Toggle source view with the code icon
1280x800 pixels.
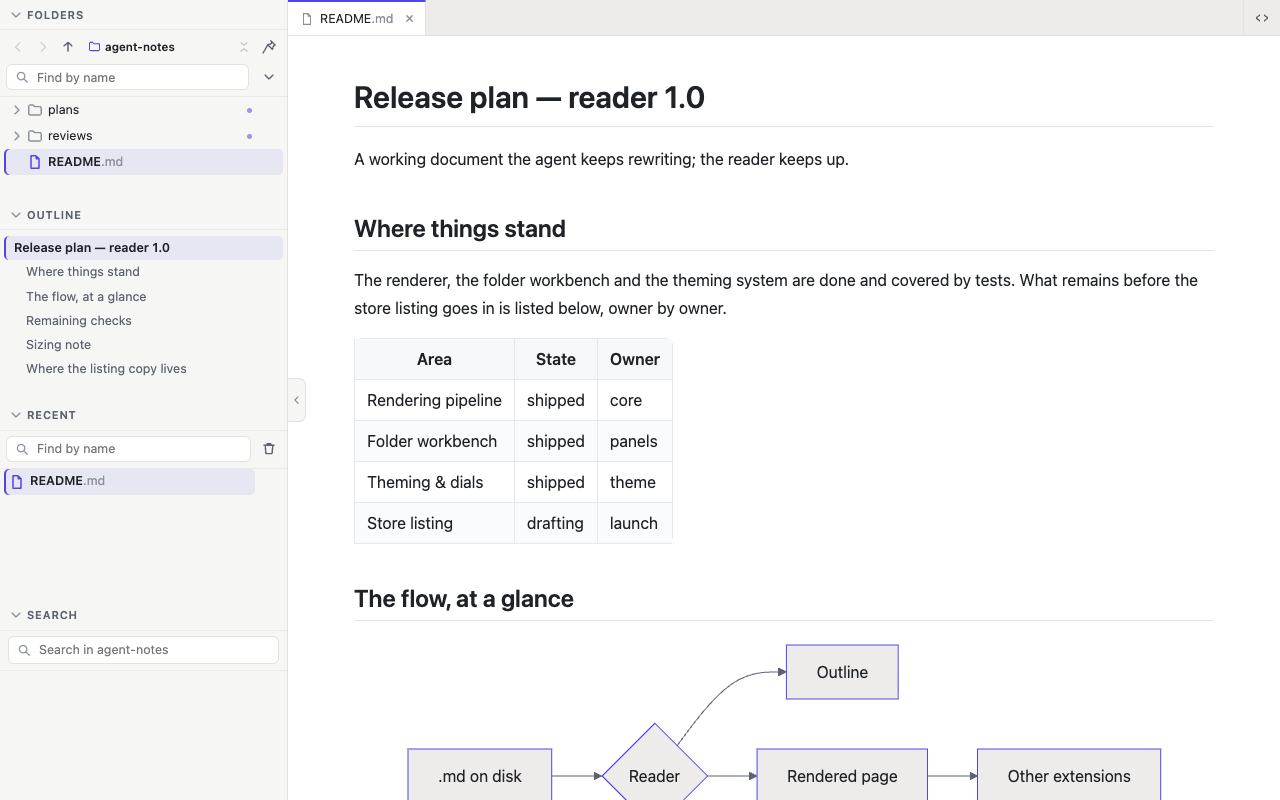tap(1262, 18)
